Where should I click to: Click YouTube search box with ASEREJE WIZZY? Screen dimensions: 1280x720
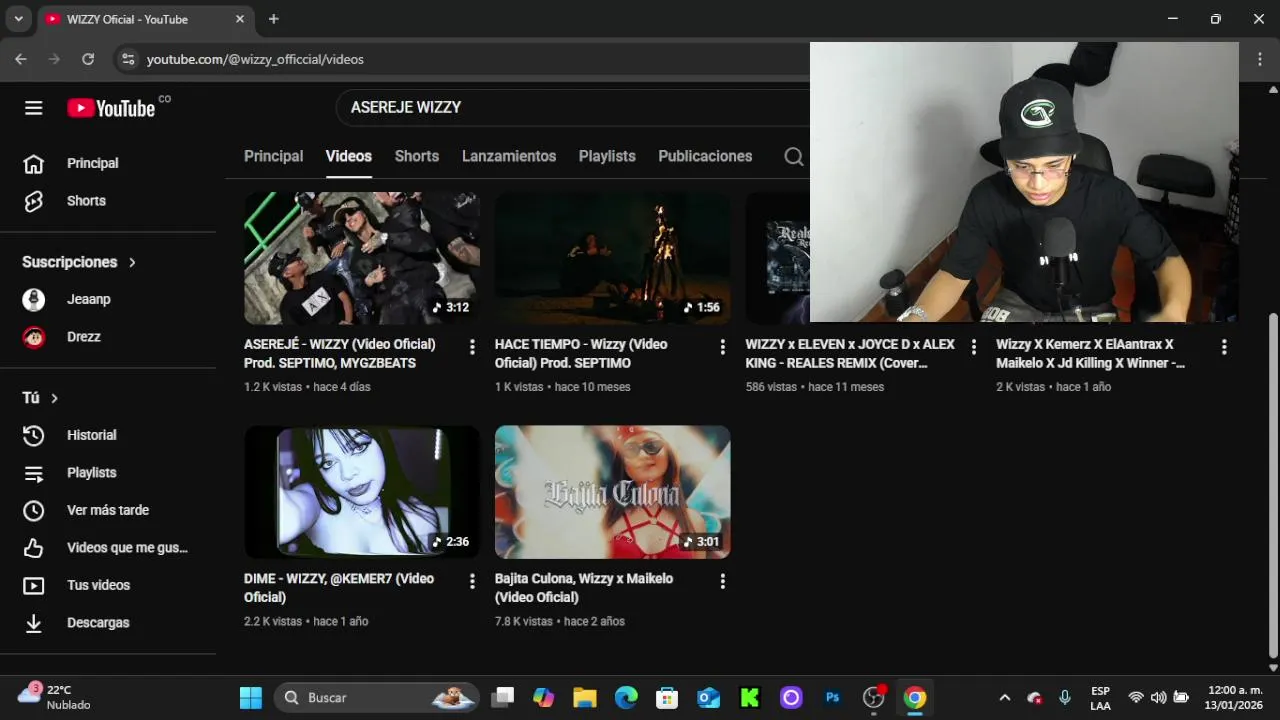[573, 107]
